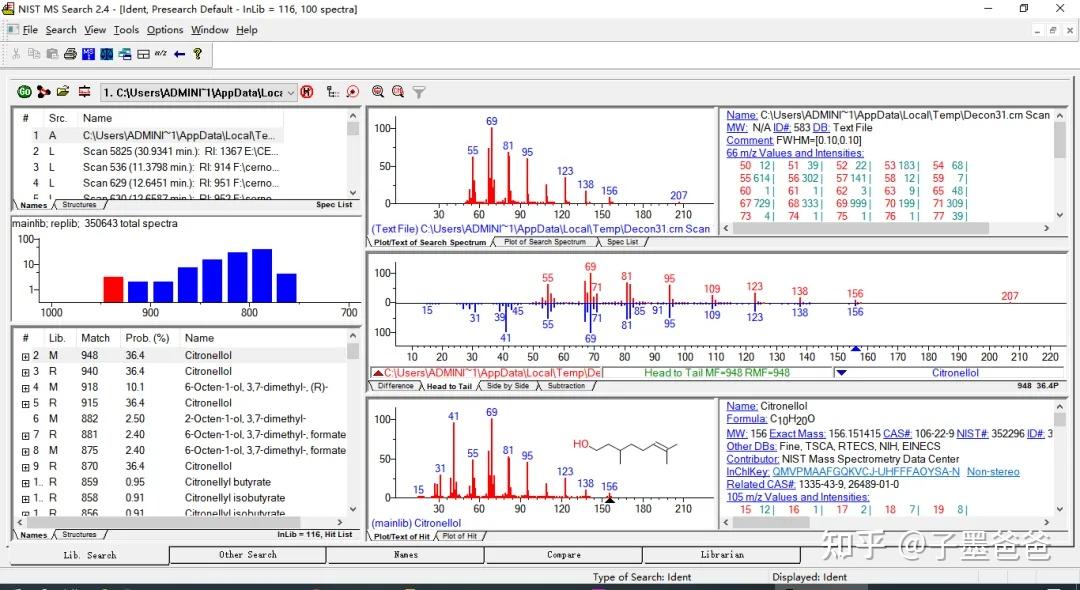The height and width of the screenshot is (590, 1080).
Task: Switch to Side by Side tab
Action: click(508, 386)
